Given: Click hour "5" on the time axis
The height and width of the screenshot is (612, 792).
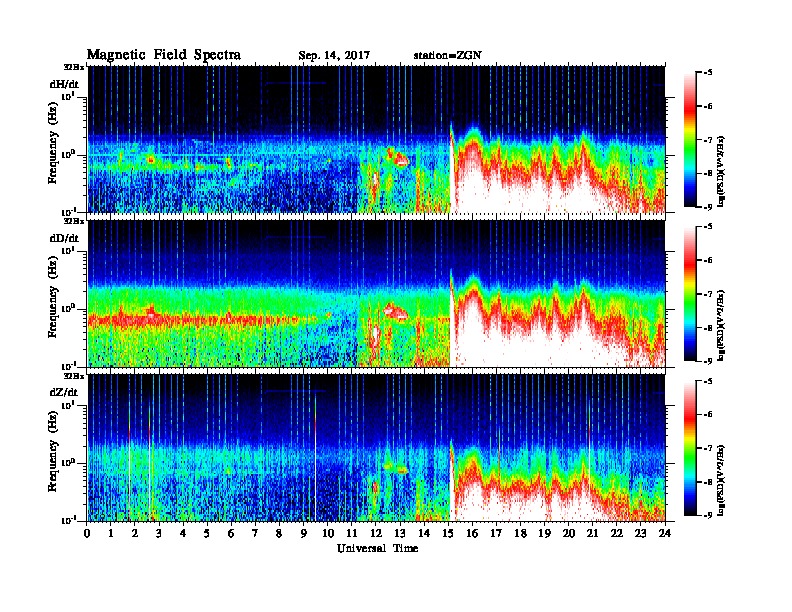Looking at the screenshot, I should coord(207,533).
